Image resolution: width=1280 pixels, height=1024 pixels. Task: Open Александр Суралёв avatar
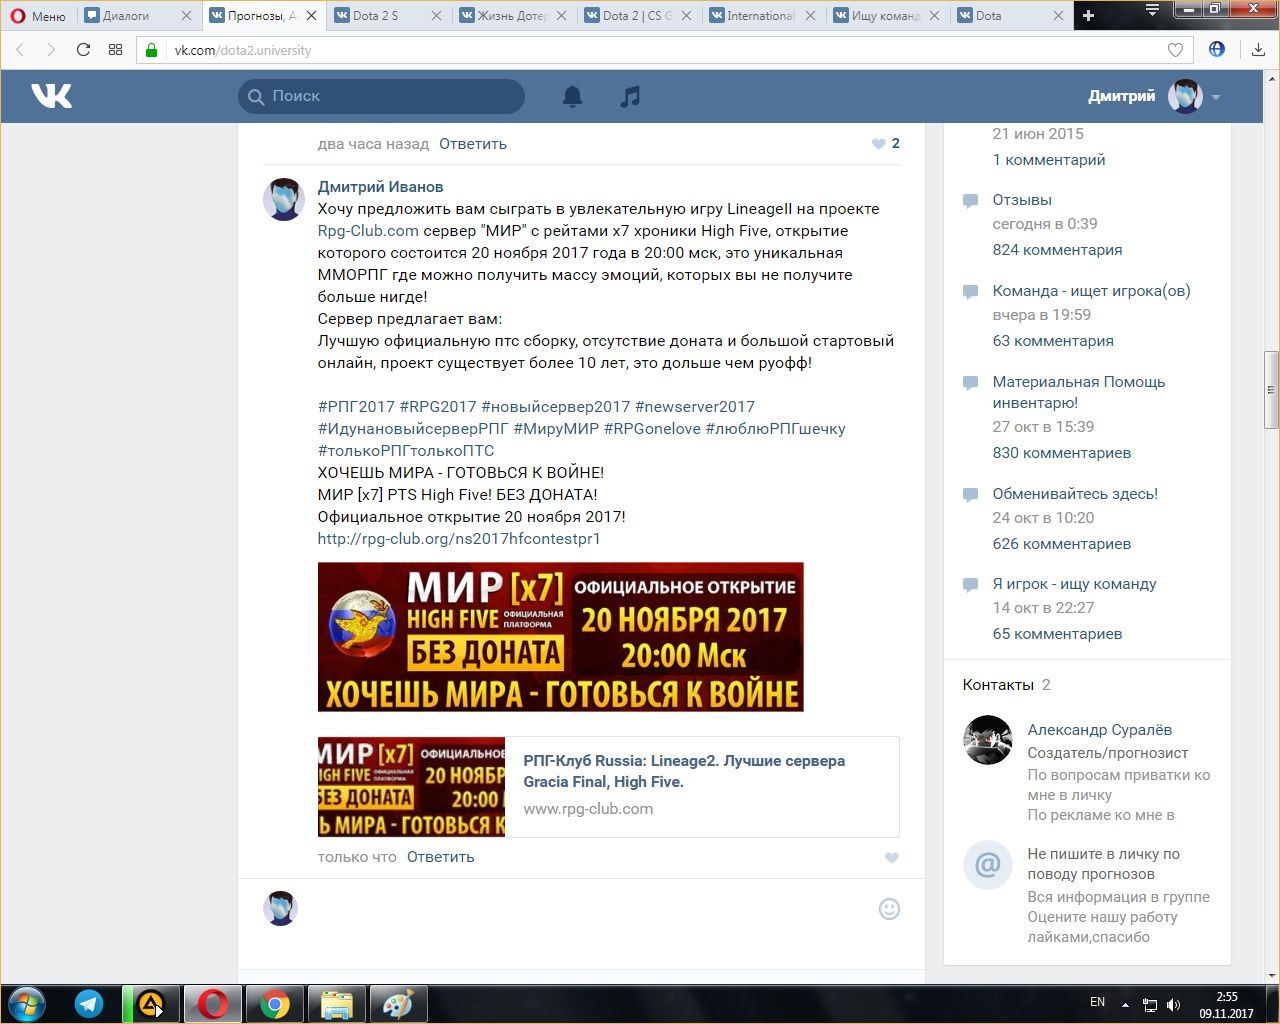987,741
